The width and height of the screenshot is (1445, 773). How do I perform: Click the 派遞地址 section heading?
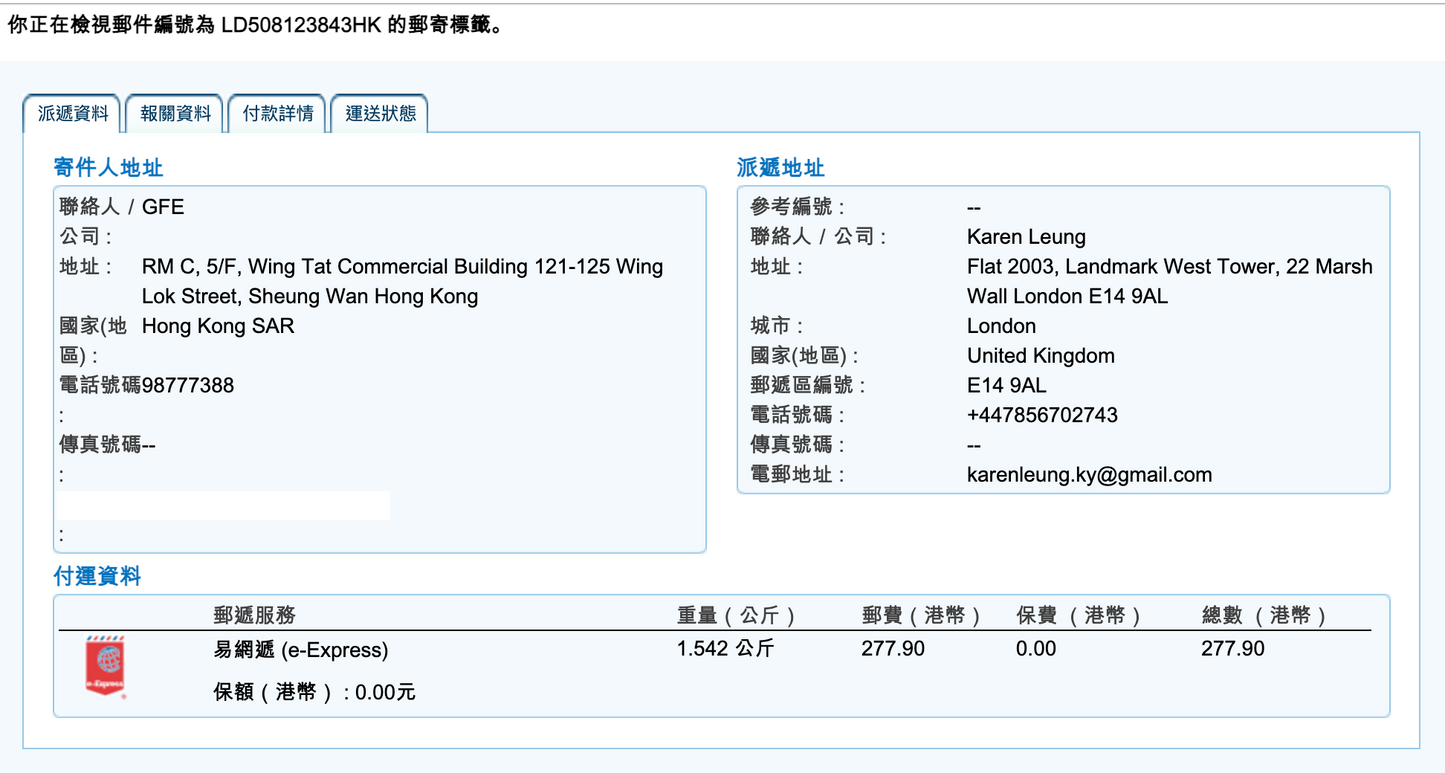(780, 168)
